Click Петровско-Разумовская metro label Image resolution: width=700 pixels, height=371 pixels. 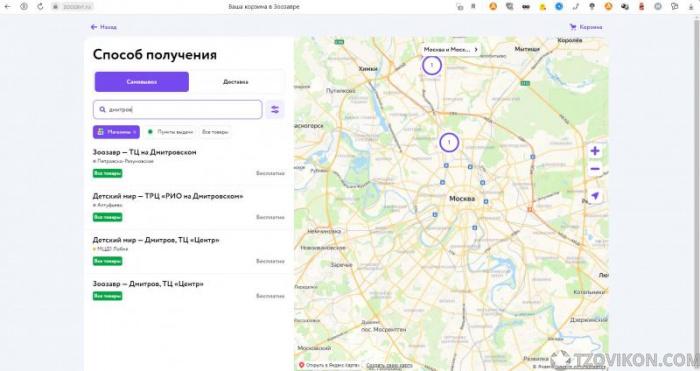[123, 161]
